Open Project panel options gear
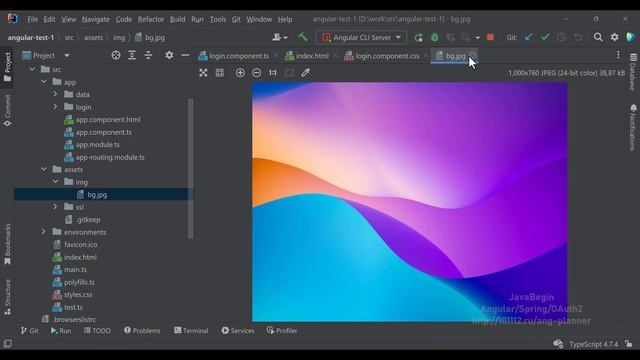Image resolution: width=640 pixels, height=360 pixels. pyautogui.click(x=169, y=55)
